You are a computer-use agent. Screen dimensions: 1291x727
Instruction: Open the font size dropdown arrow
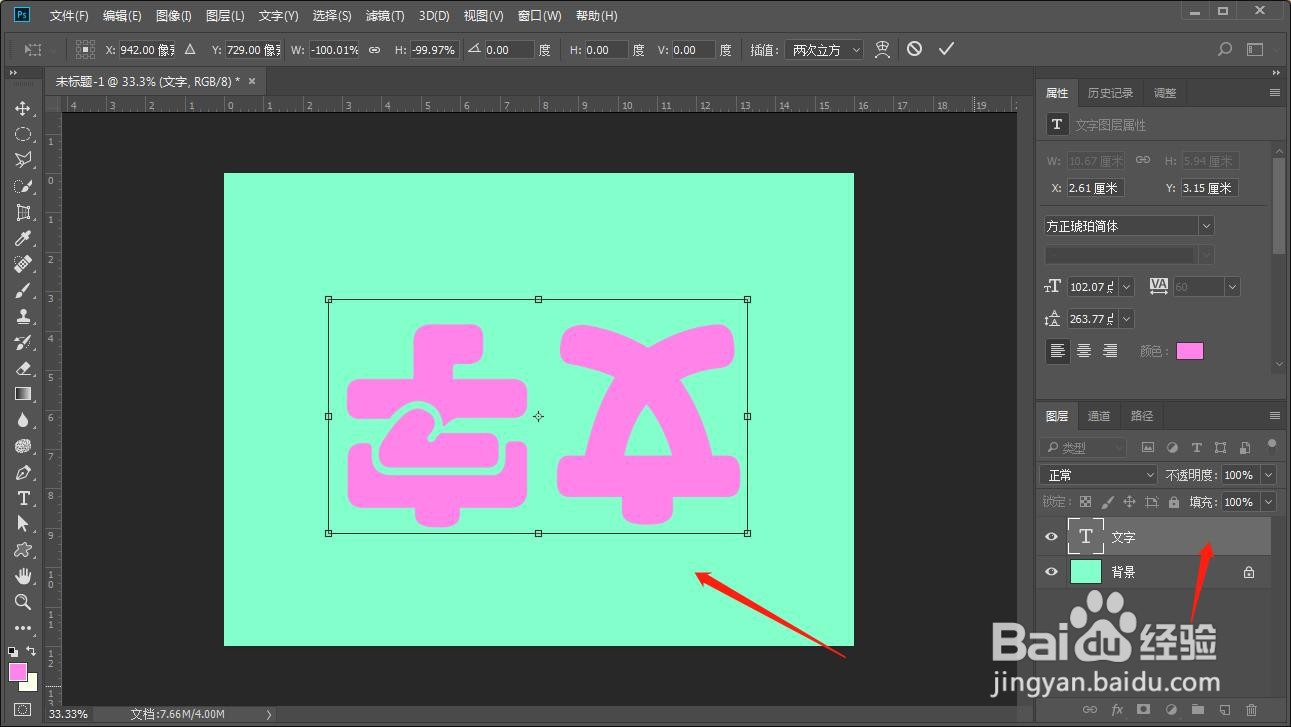(x=1126, y=287)
